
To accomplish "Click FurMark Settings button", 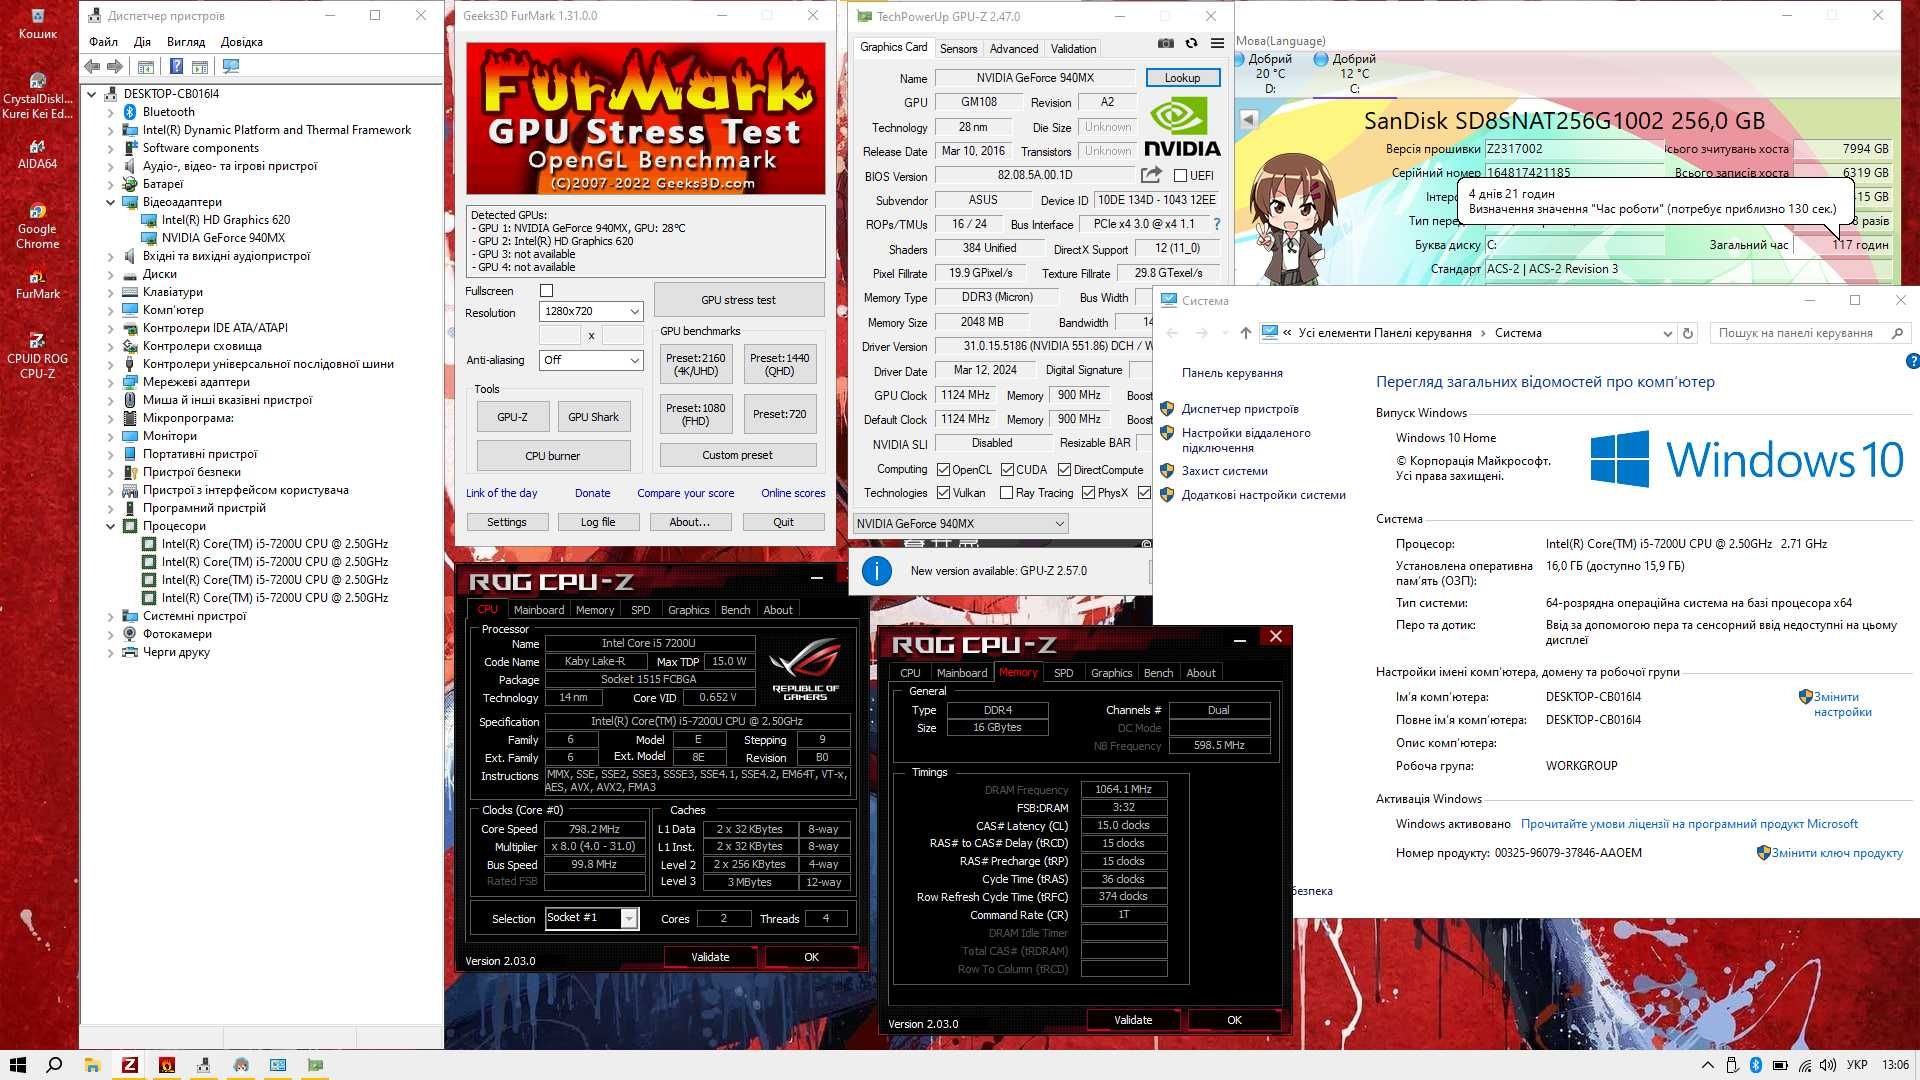I will 507,522.
